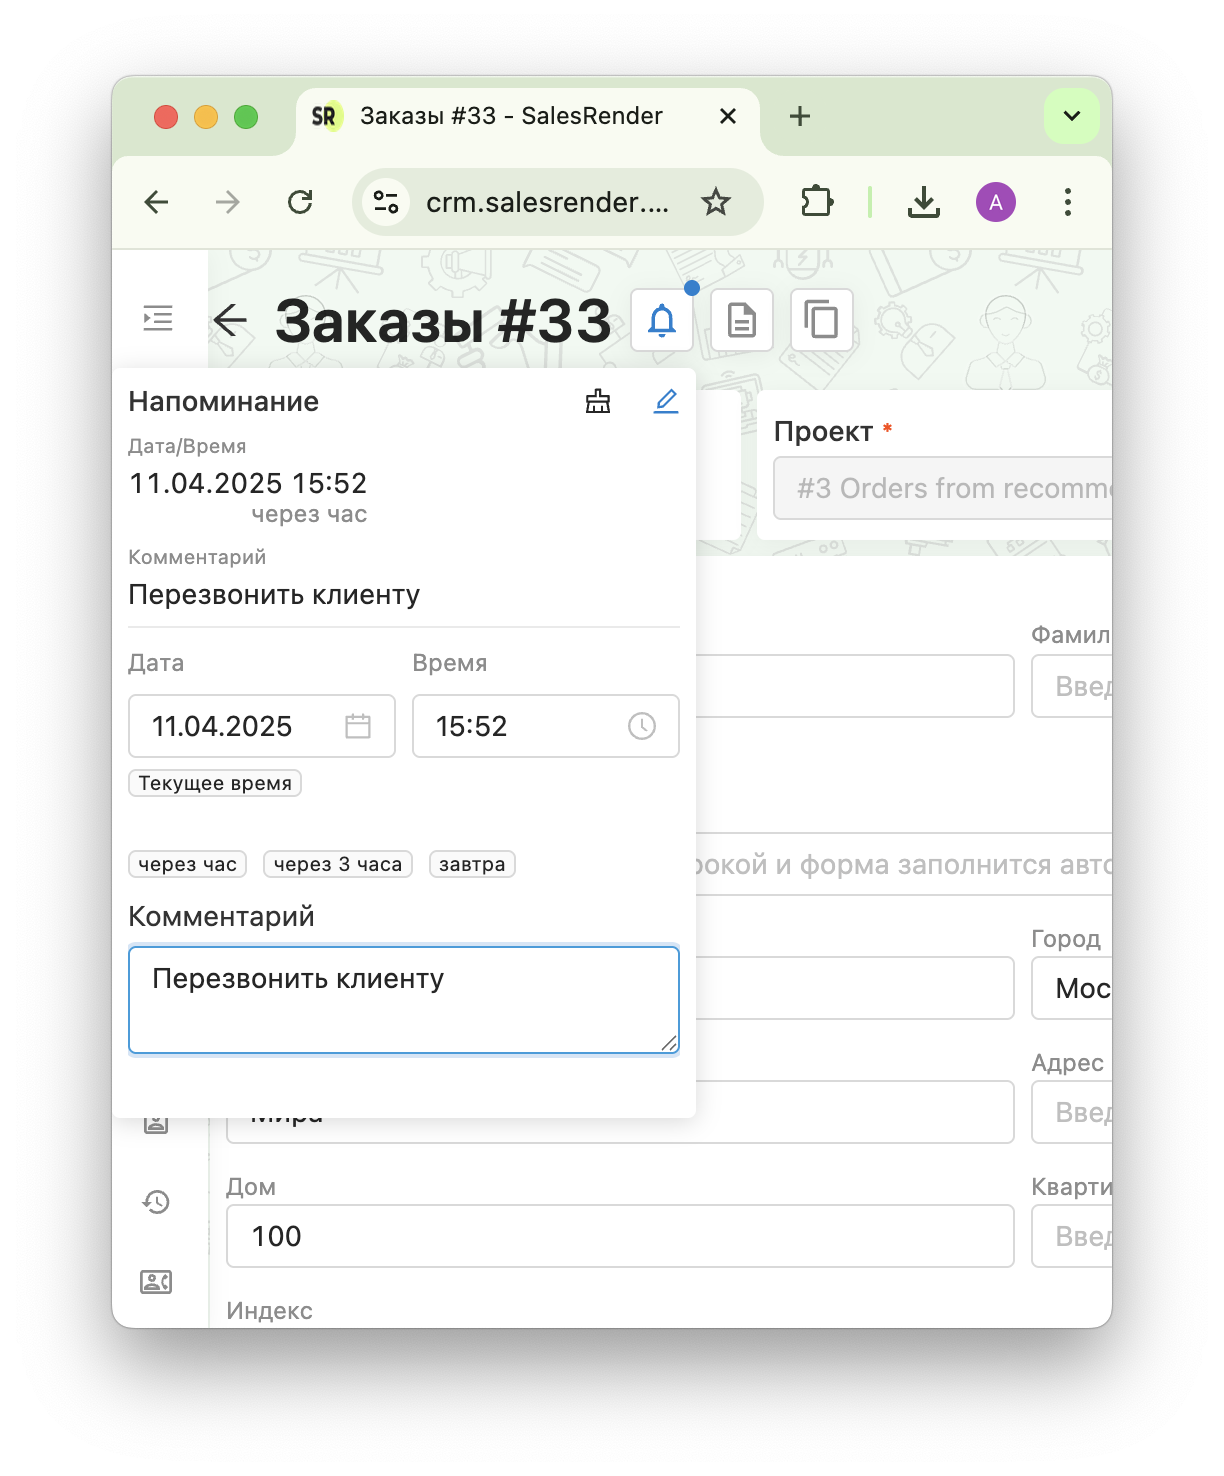Open the browser extensions puzzle icon
The width and height of the screenshot is (1224, 1476).
[817, 202]
